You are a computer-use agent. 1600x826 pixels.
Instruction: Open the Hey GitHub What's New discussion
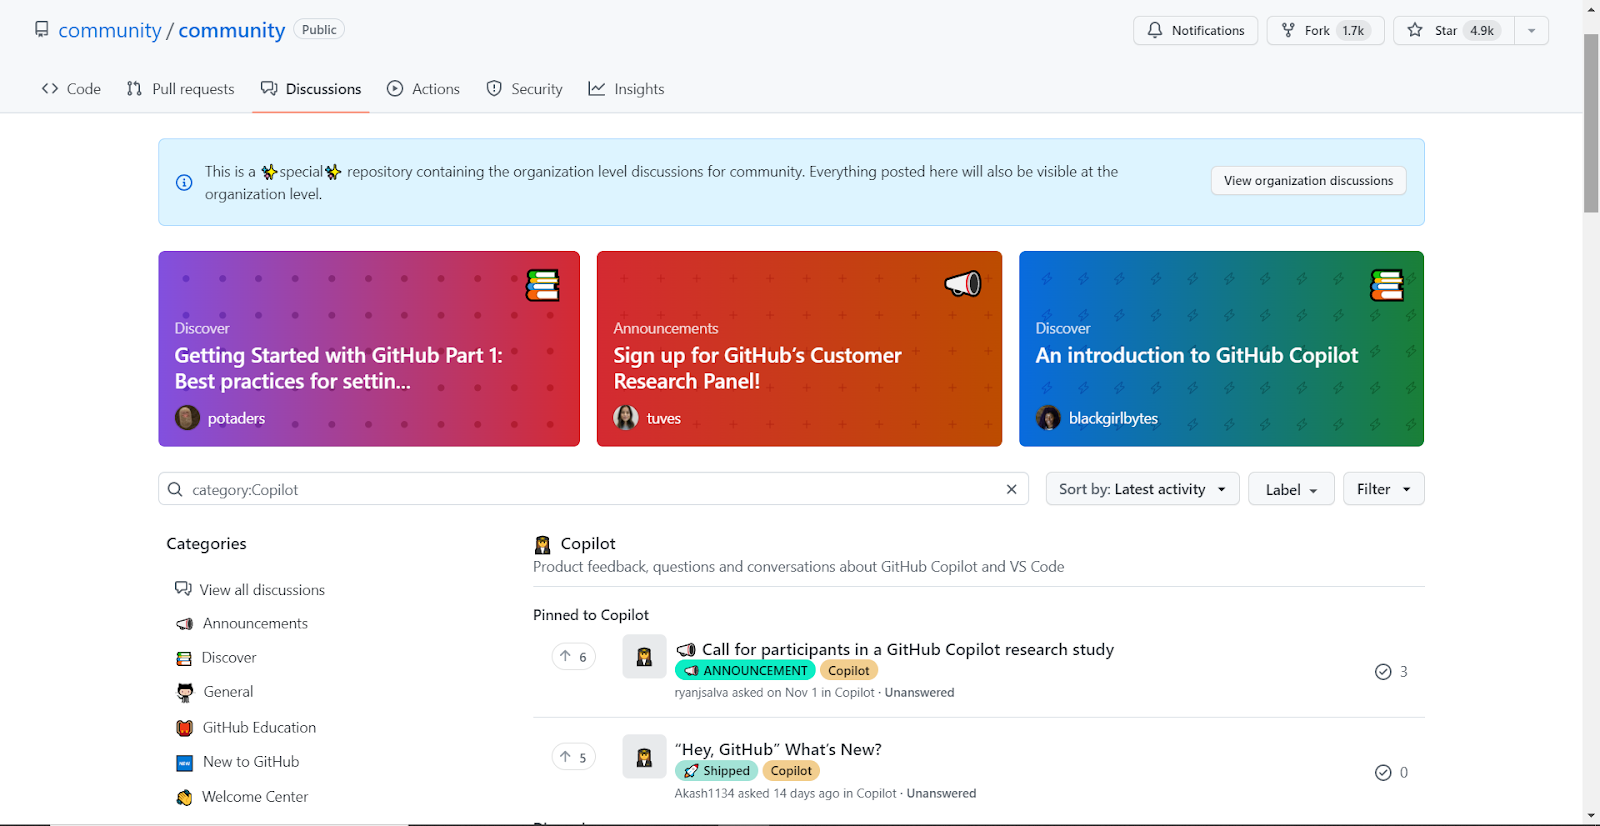pyautogui.click(x=778, y=750)
